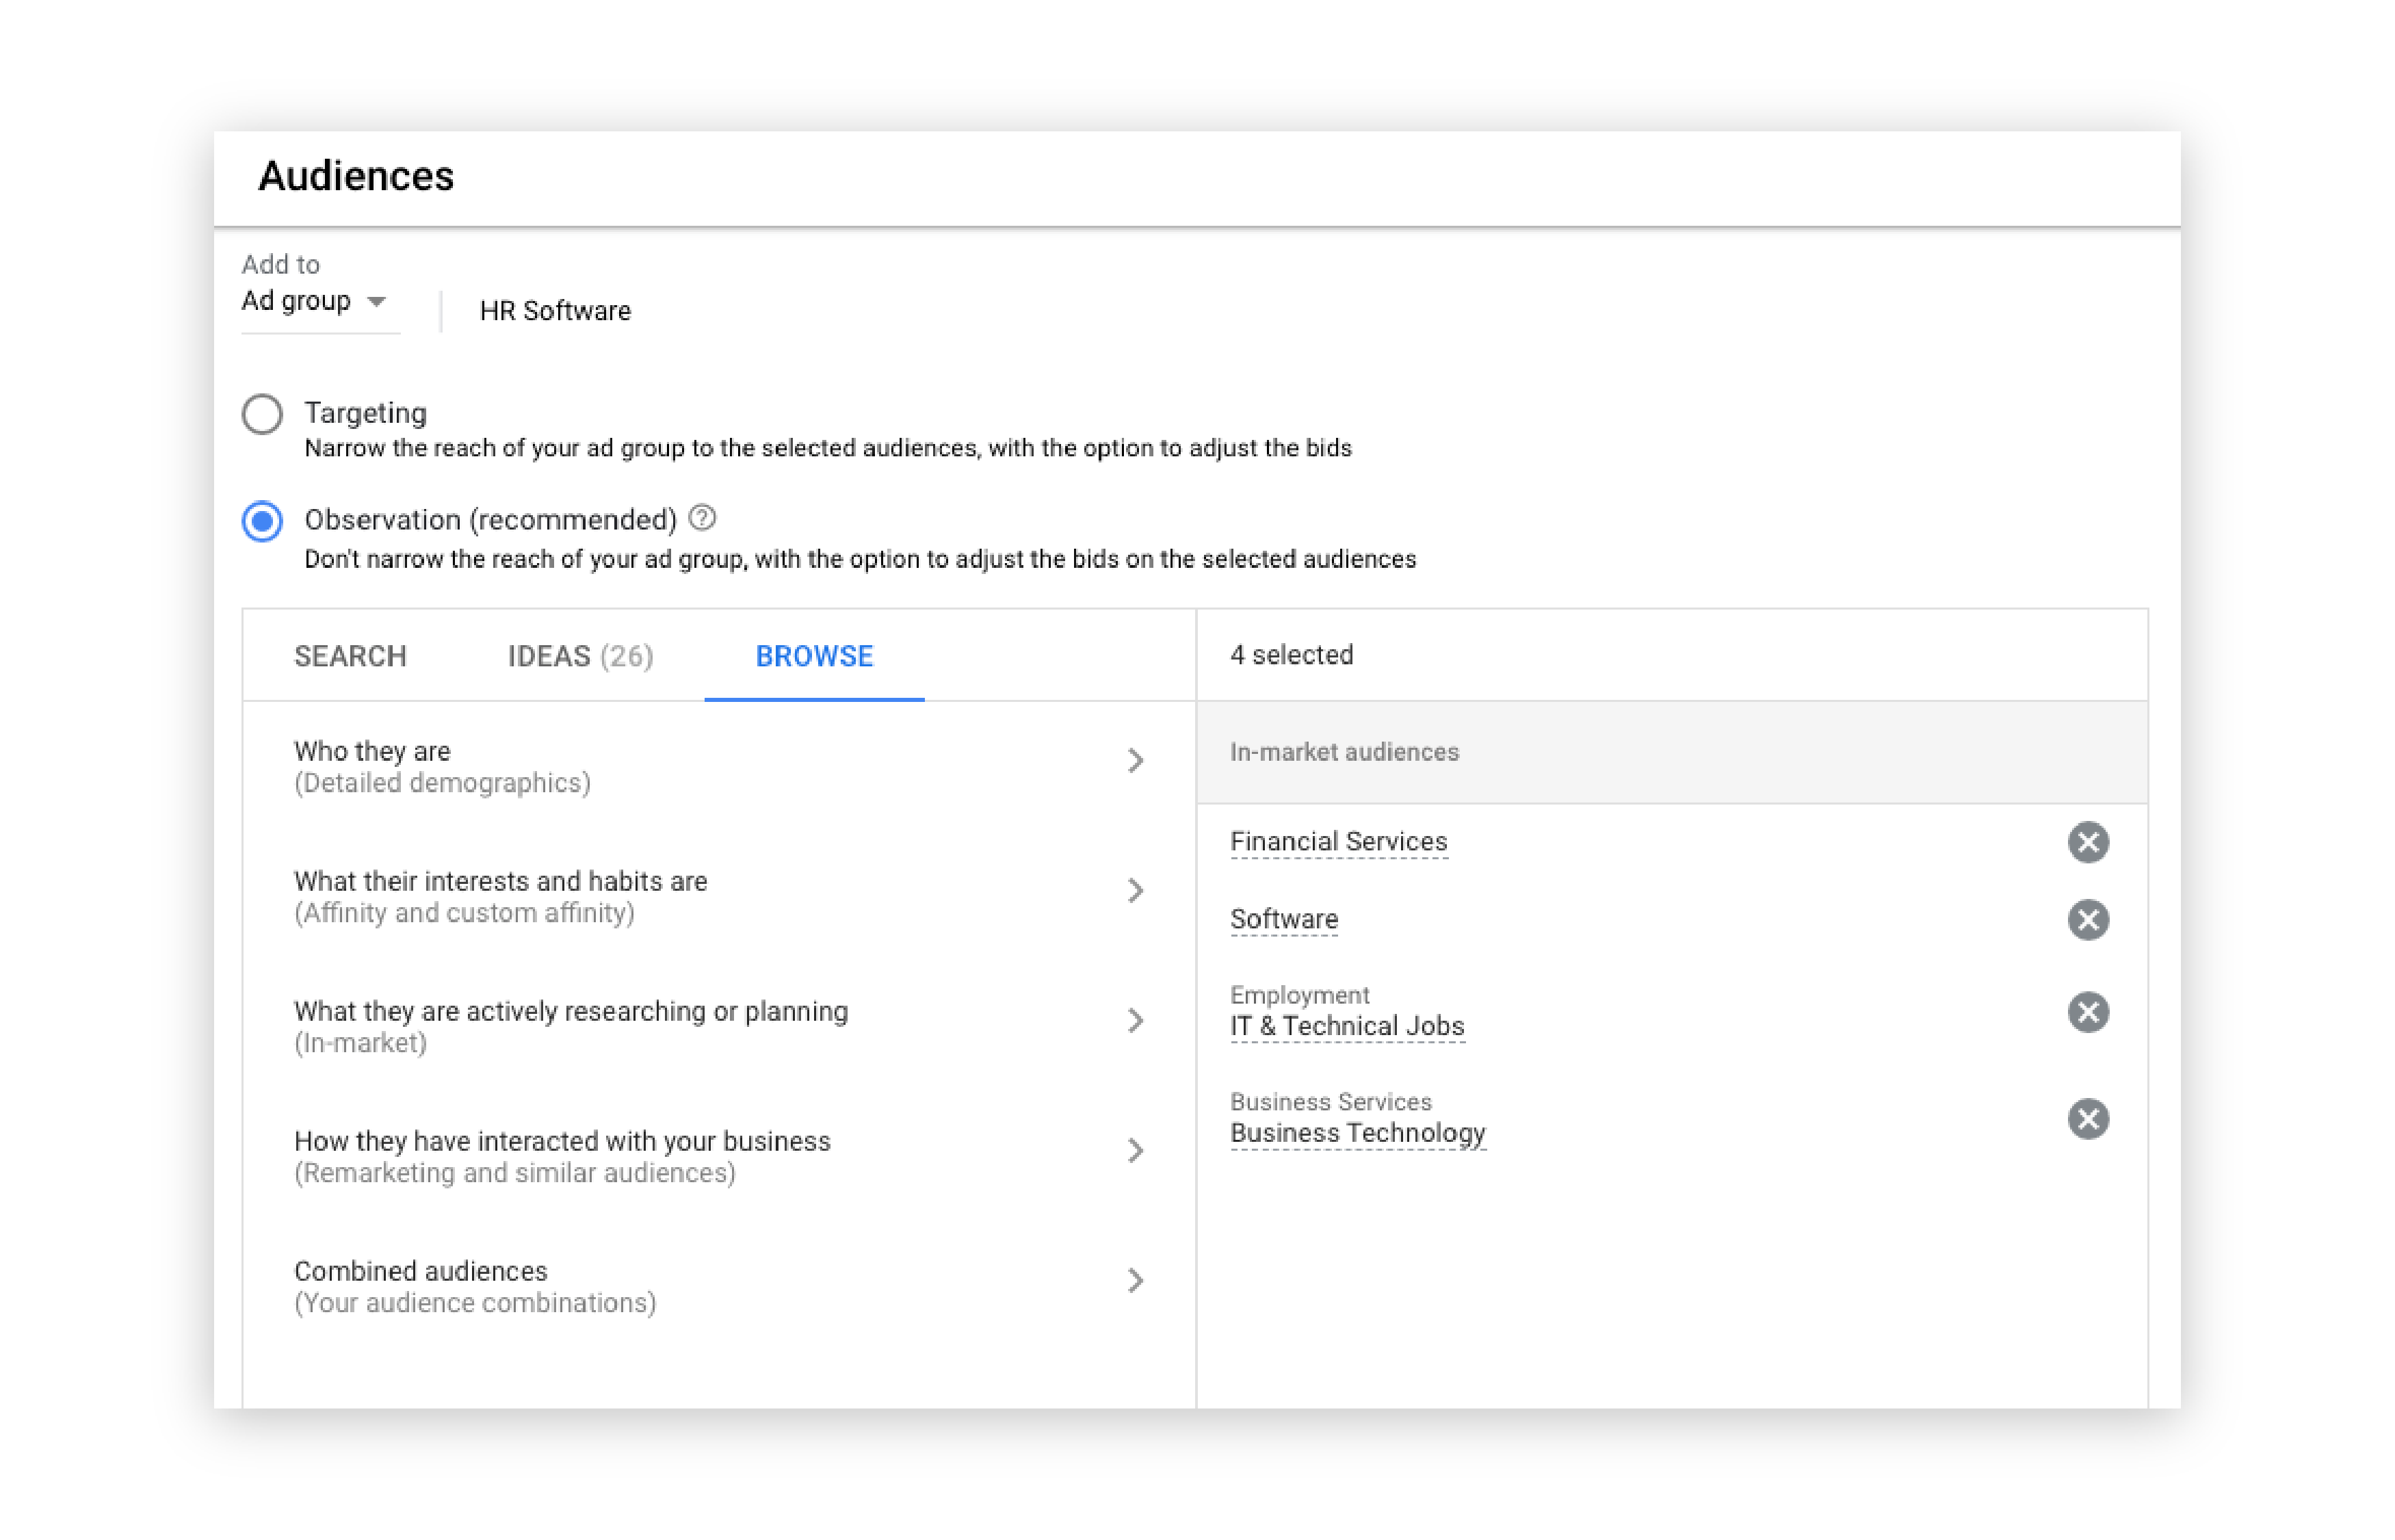
Task: Click the Audiences heading
Action: tap(355, 175)
